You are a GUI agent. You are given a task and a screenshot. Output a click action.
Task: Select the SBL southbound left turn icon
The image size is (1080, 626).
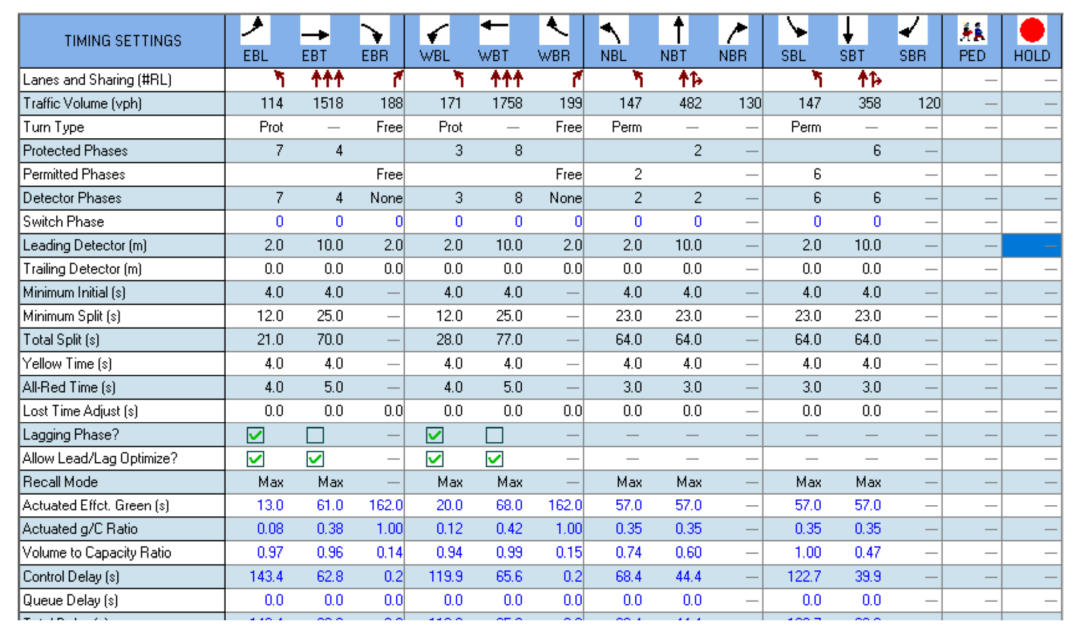click(794, 30)
